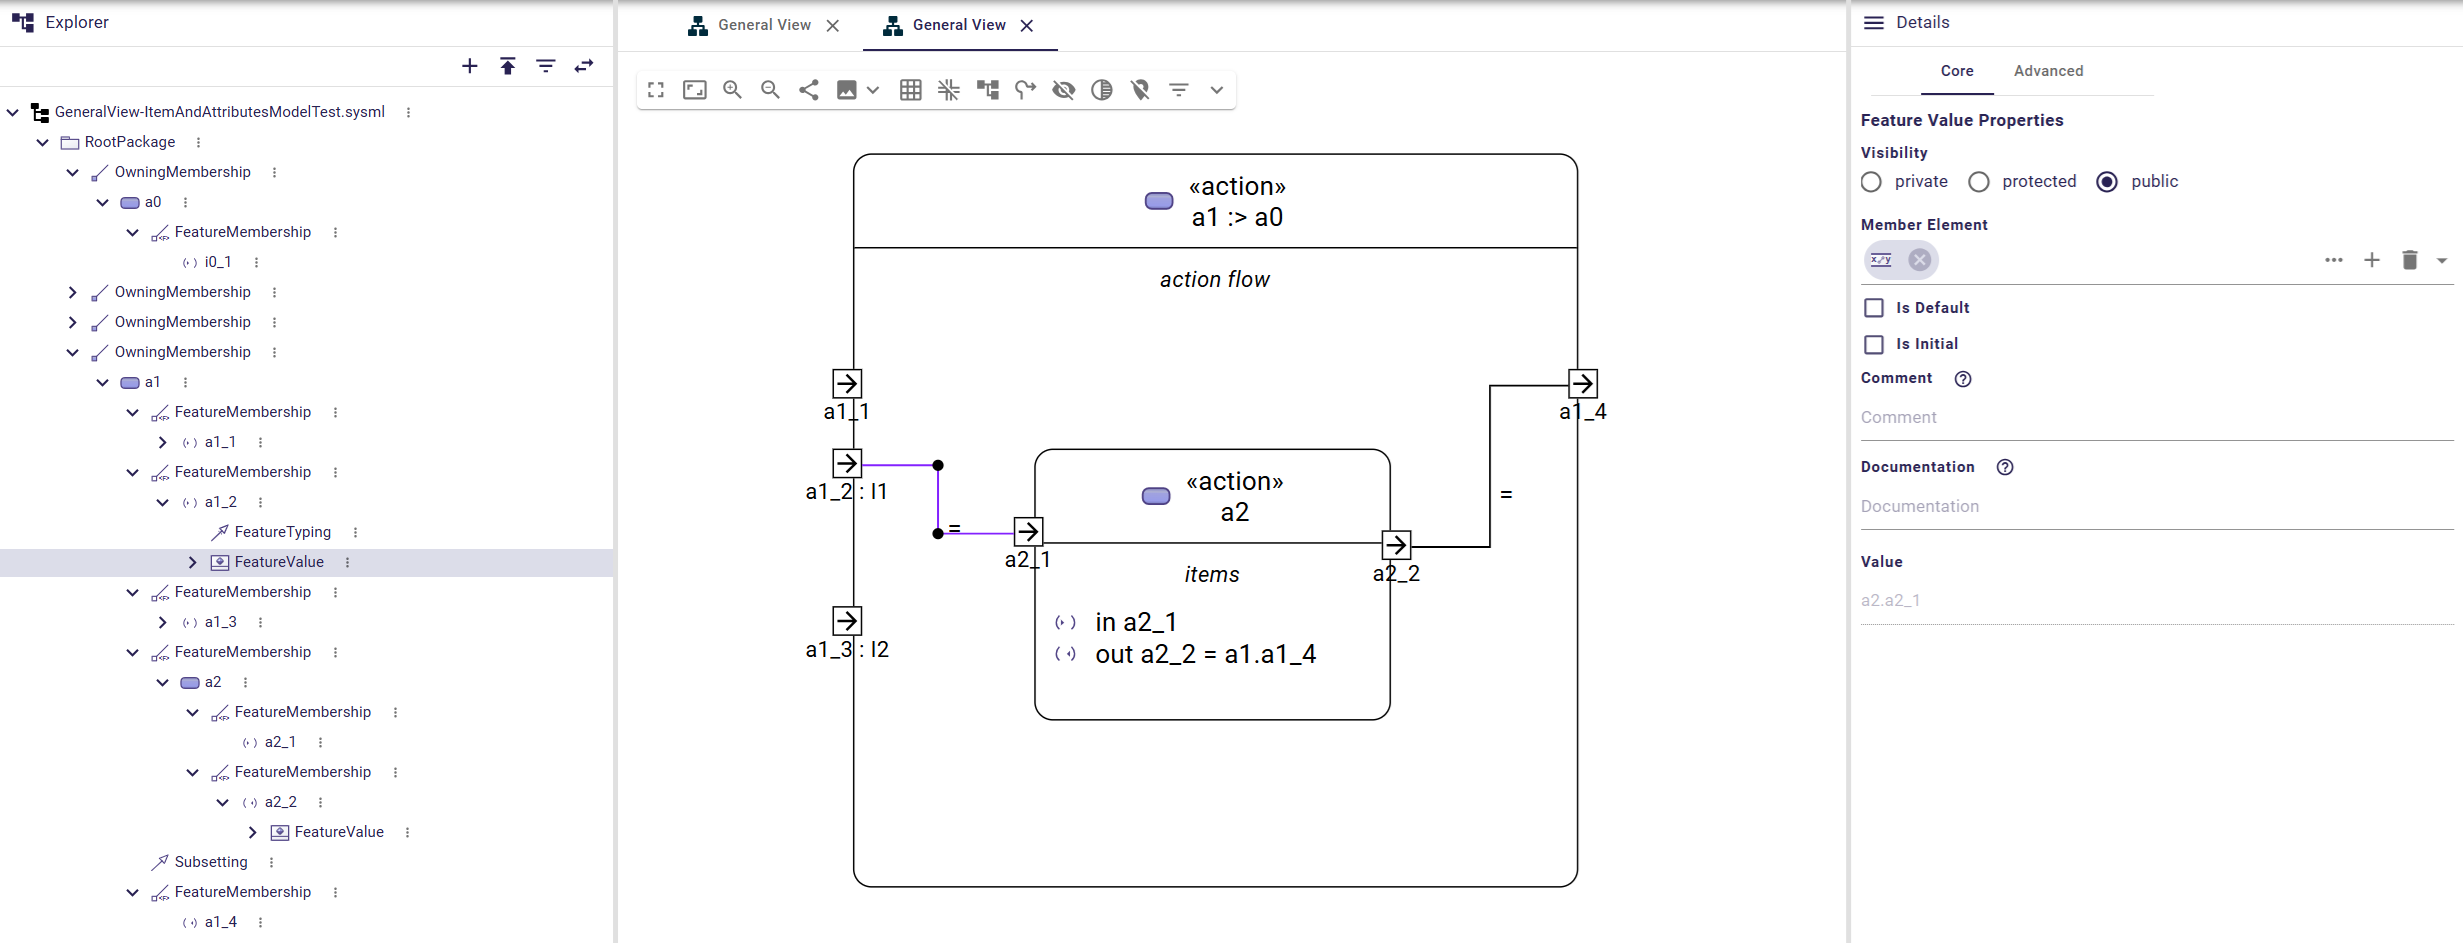
Task: Open the image export dropdown arrow
Action: (874, 90)
